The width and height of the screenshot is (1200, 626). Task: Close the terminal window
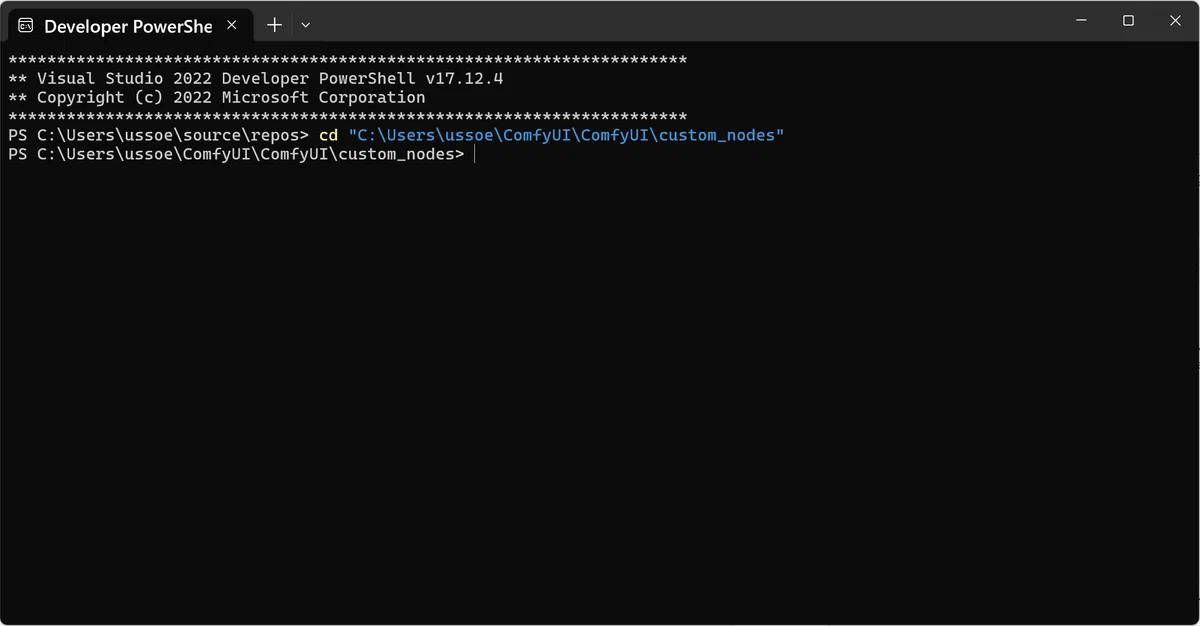(x=1175, y=20)
